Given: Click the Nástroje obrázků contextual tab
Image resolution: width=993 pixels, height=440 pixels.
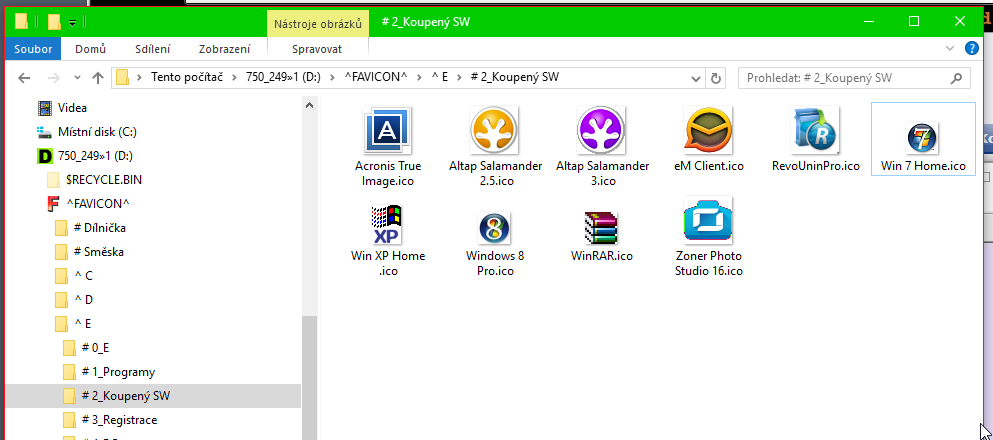Looking at the screenshot, I should coord(318,24).
